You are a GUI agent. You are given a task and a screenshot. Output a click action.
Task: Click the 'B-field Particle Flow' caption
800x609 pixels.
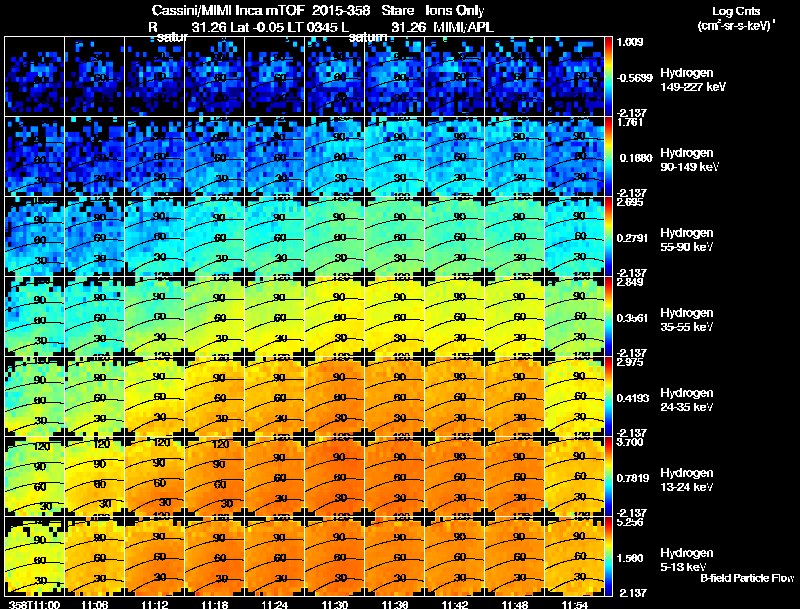coord(747,578)
